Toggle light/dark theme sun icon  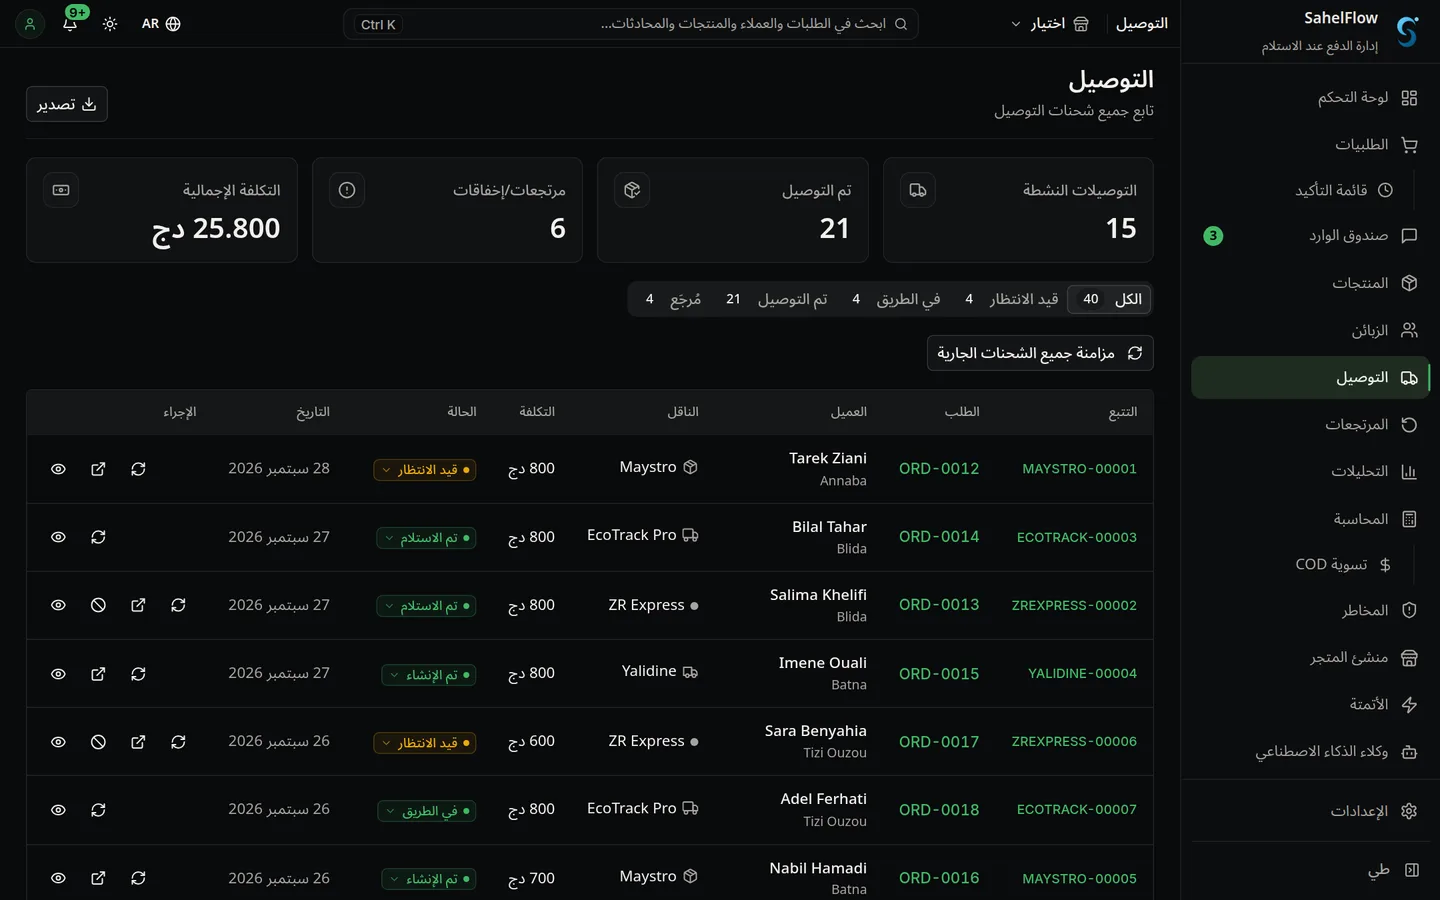pos(110,24)
